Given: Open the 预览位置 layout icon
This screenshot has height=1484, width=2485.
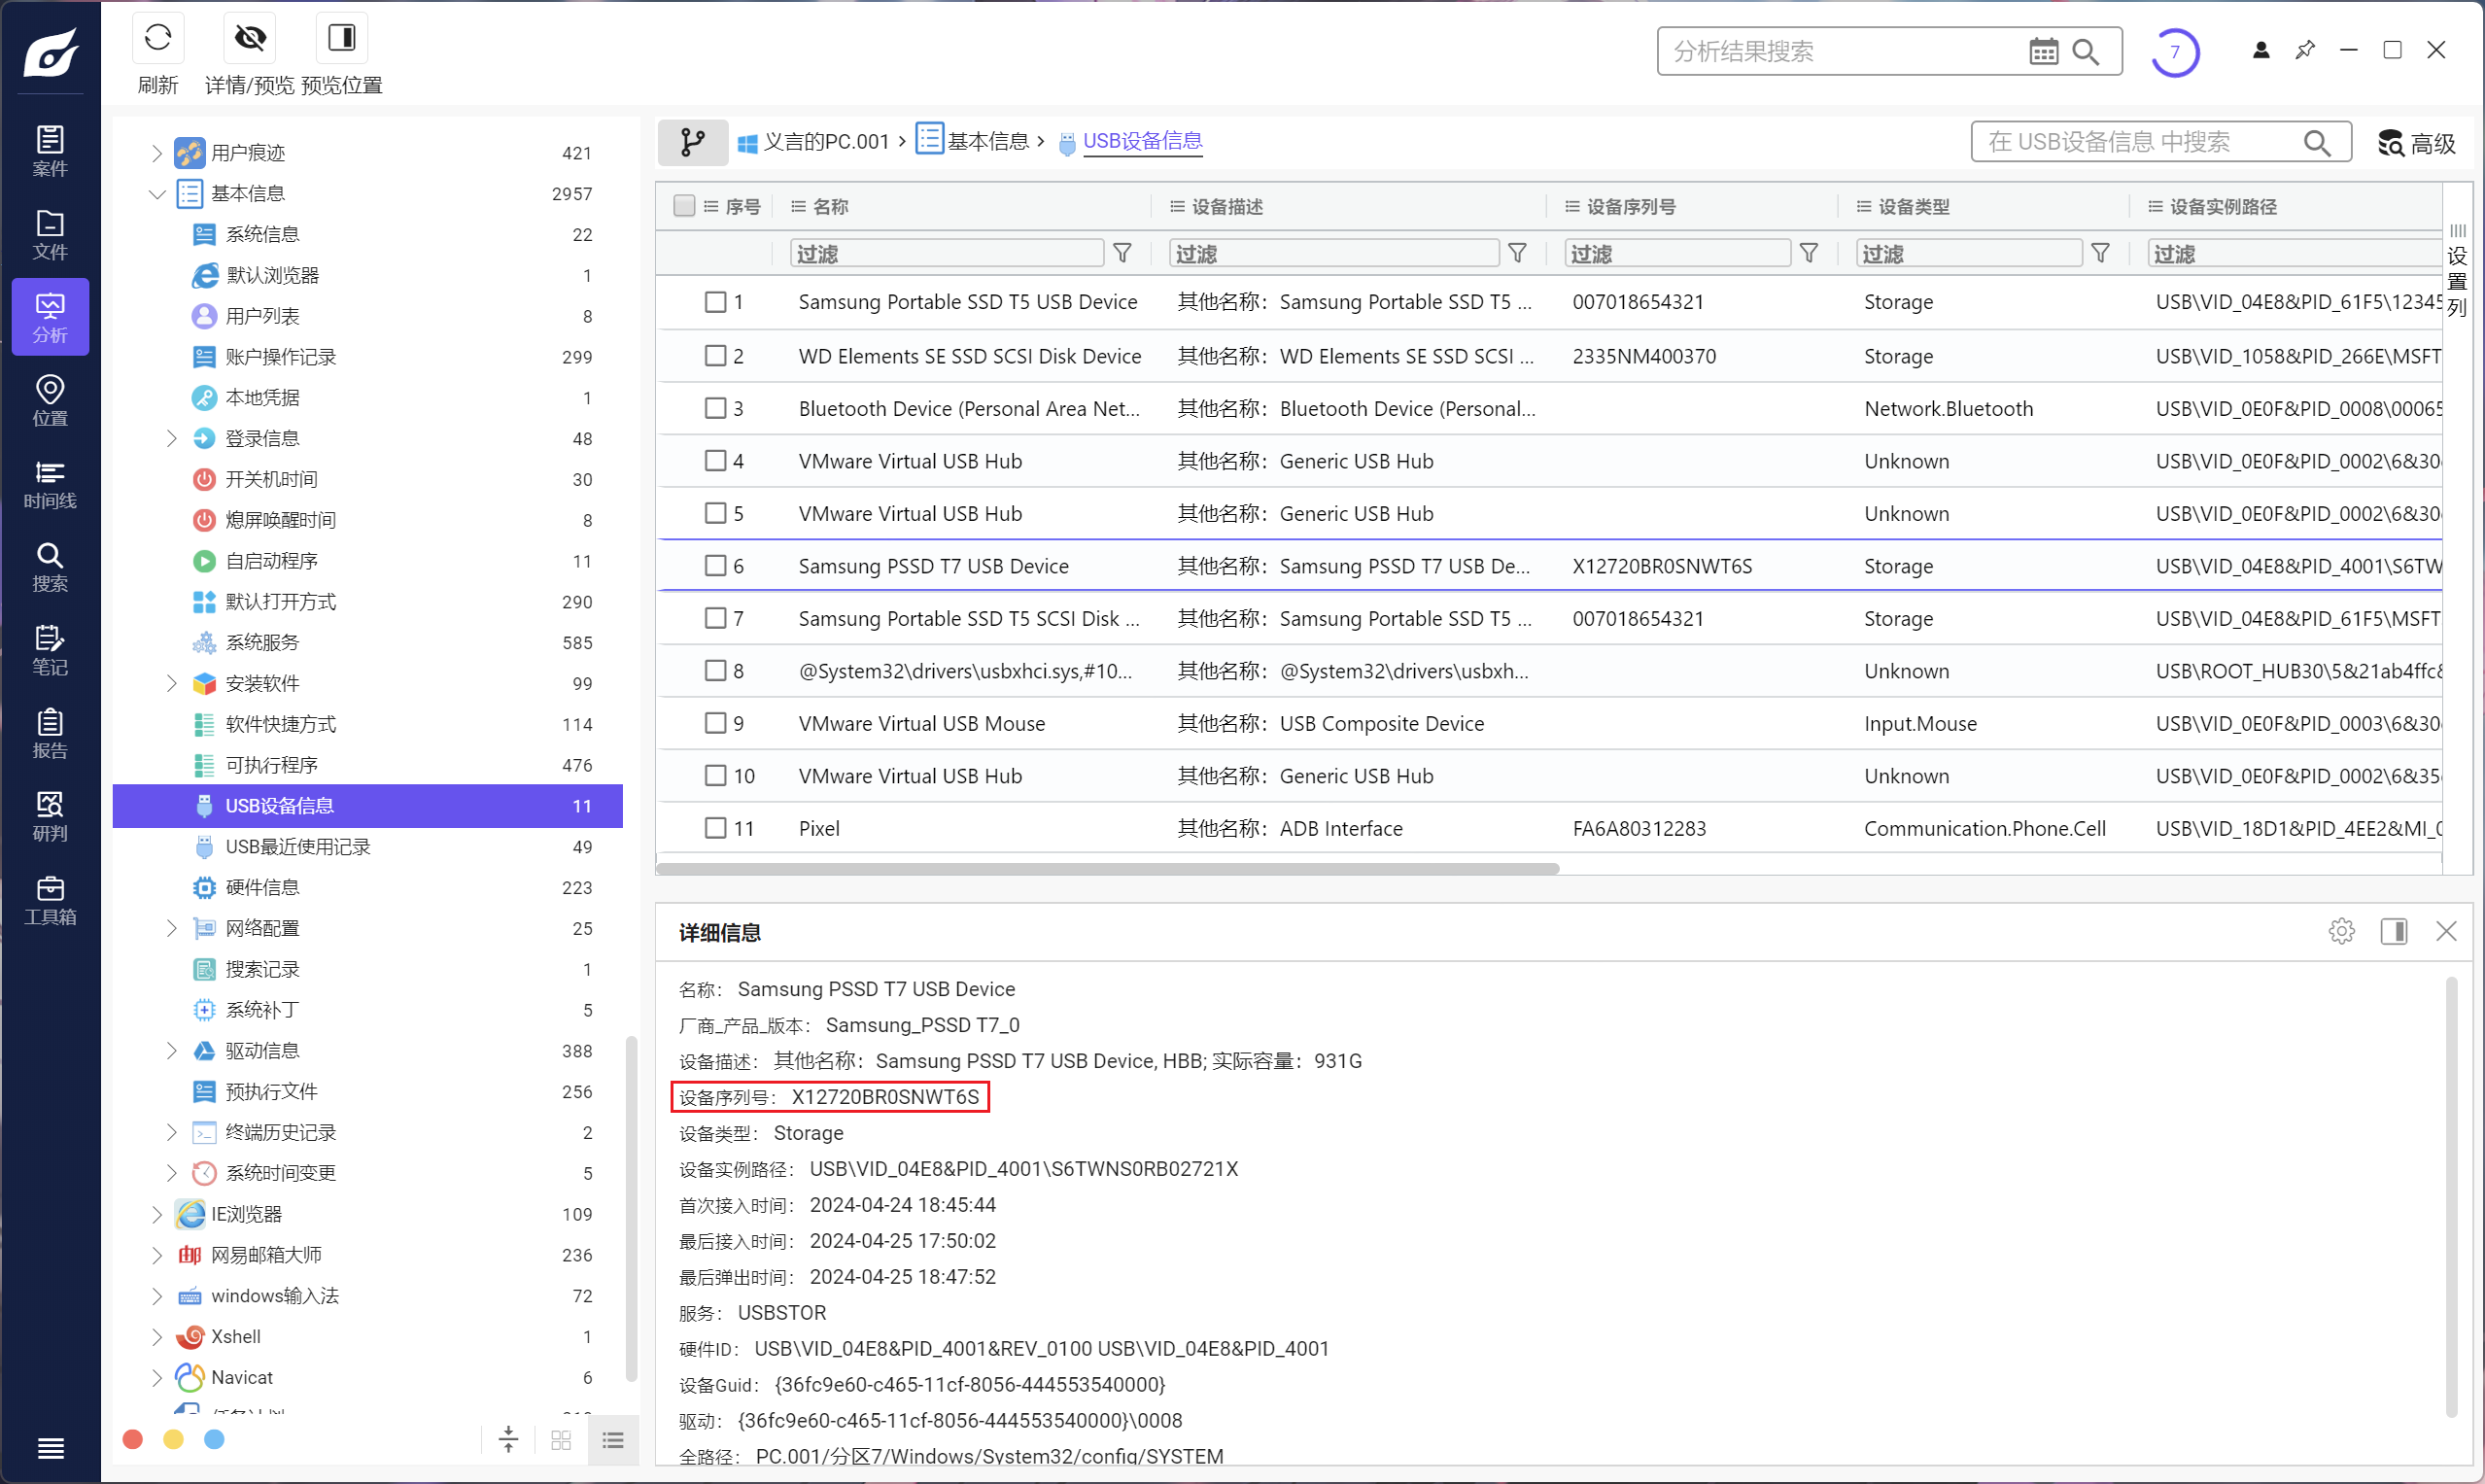Looking at the screenshot, I should click(342, 38).
